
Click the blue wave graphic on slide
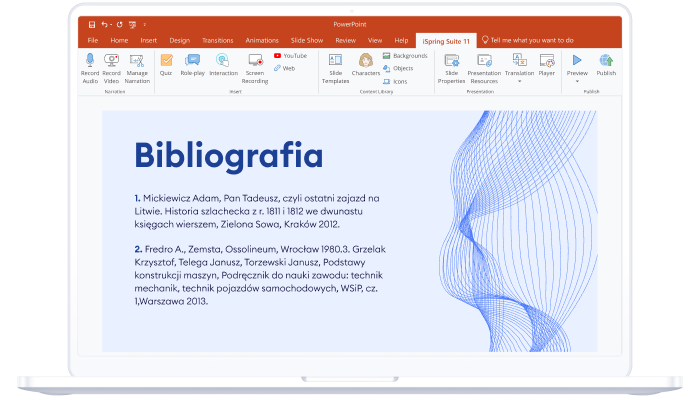click(x=518, y=231)
